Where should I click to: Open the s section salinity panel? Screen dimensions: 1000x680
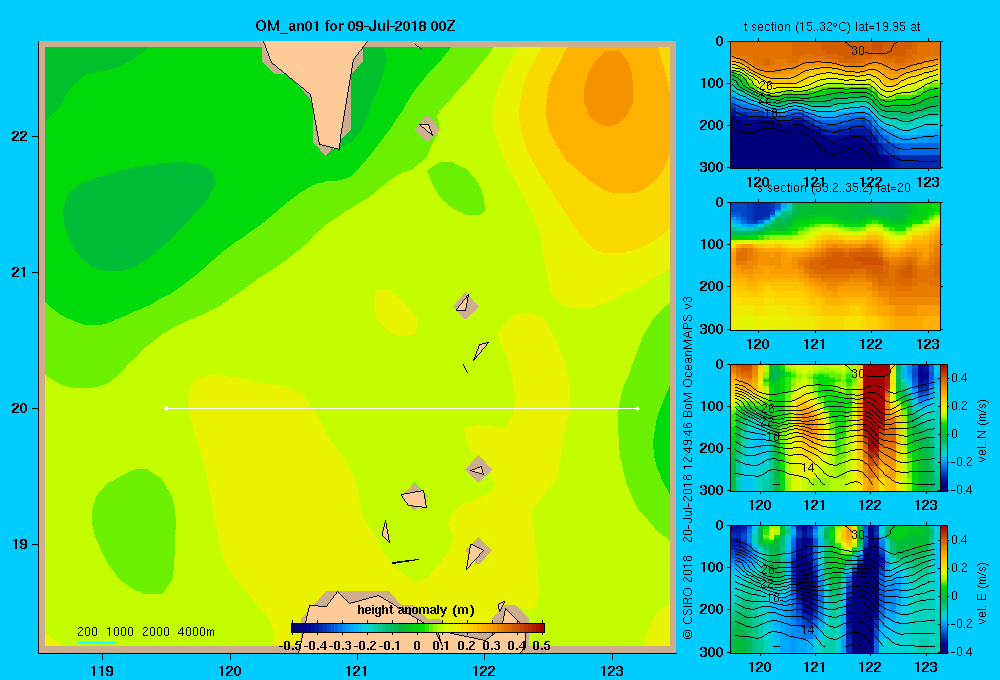pos(835,266)
